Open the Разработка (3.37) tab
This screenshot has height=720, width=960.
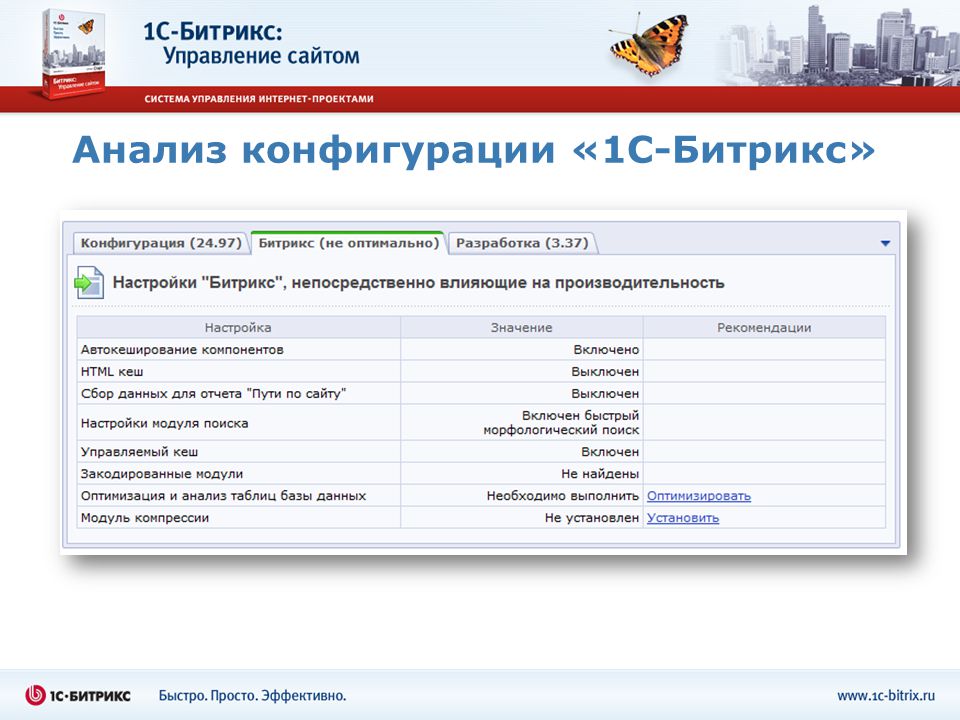[522, 243]
